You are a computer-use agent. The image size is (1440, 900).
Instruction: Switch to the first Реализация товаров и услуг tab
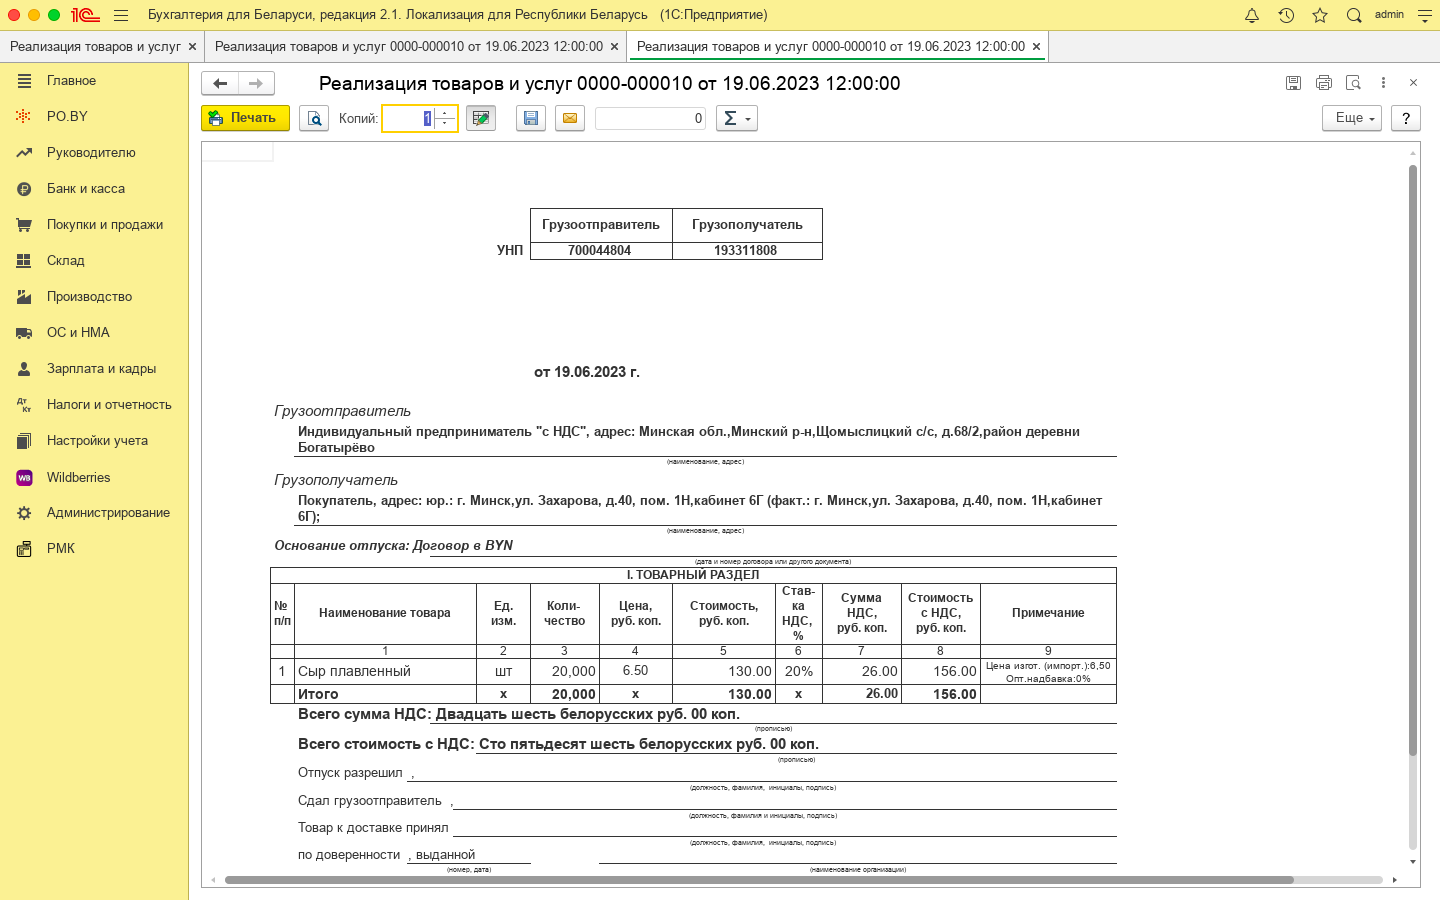point(95,46)
